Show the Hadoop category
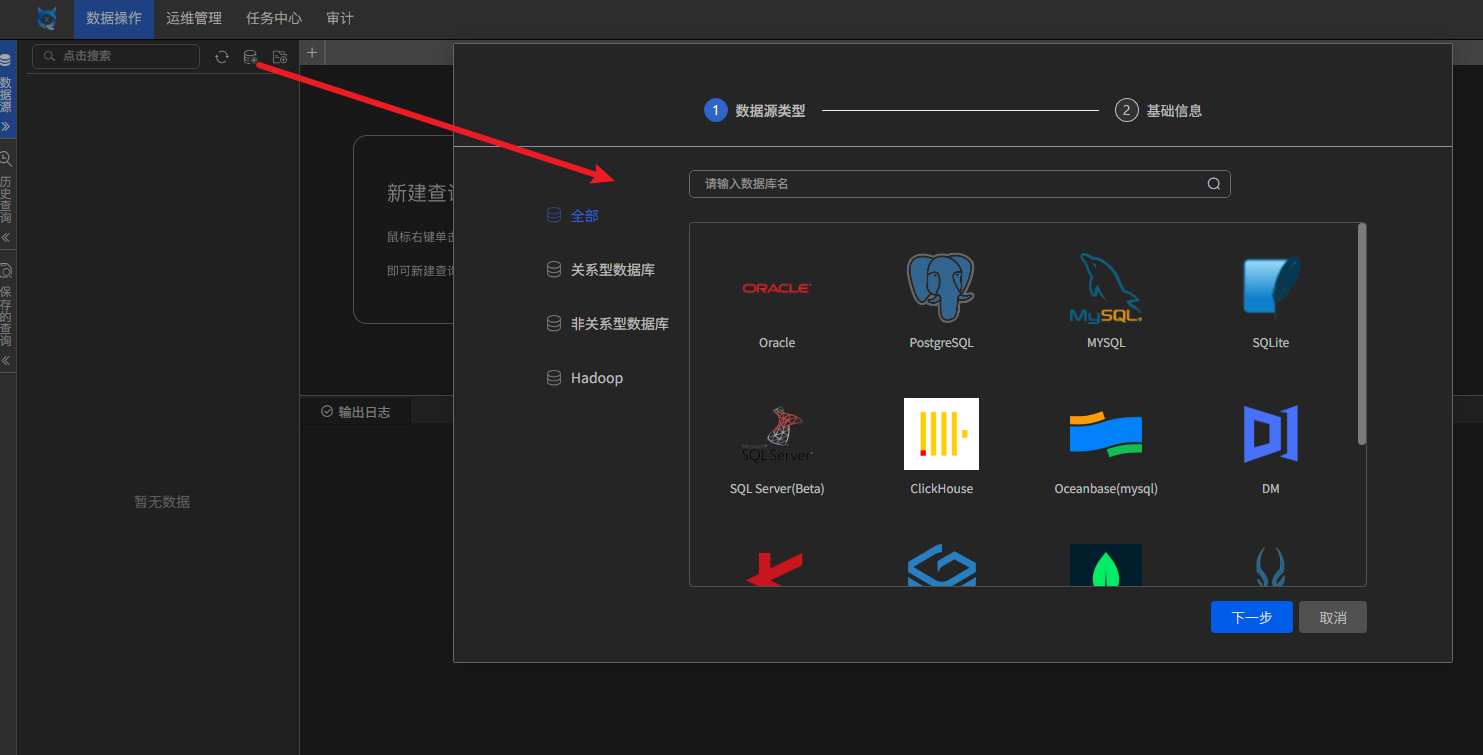The height and width of the screenshot is (755, 1483). pos(585,378)
